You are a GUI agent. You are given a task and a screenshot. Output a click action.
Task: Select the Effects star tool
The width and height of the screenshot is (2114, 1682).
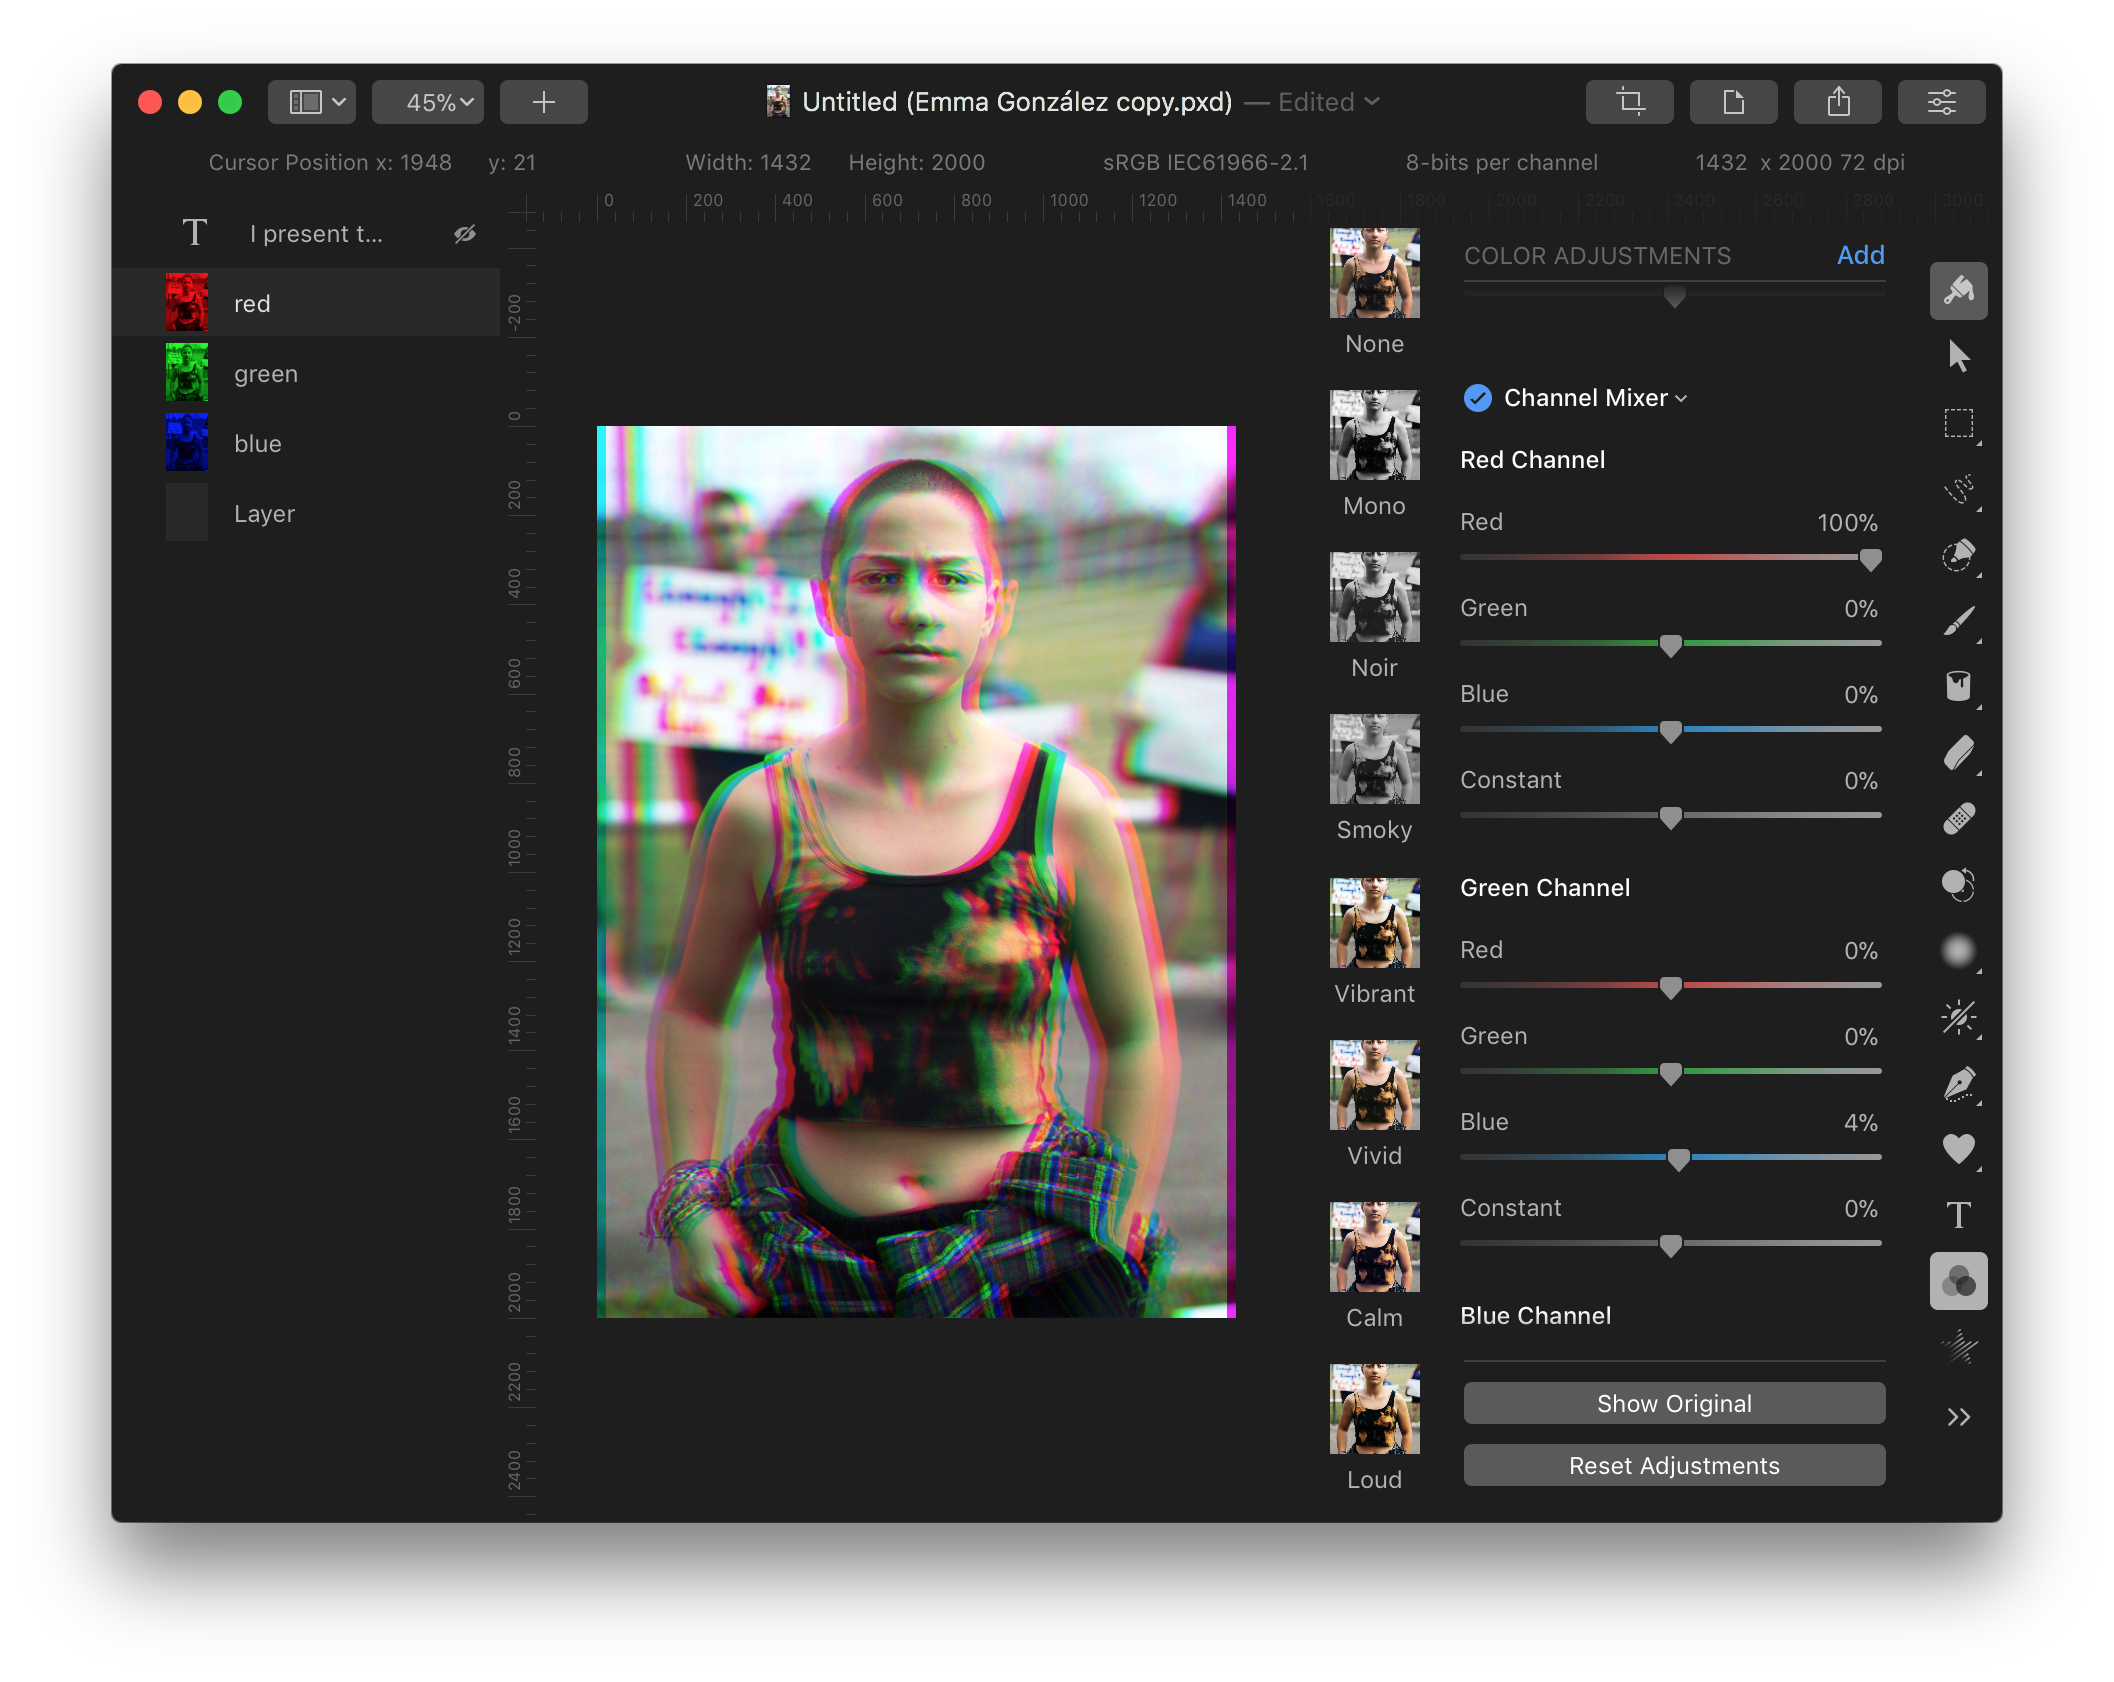(x=1958, y=1347)
